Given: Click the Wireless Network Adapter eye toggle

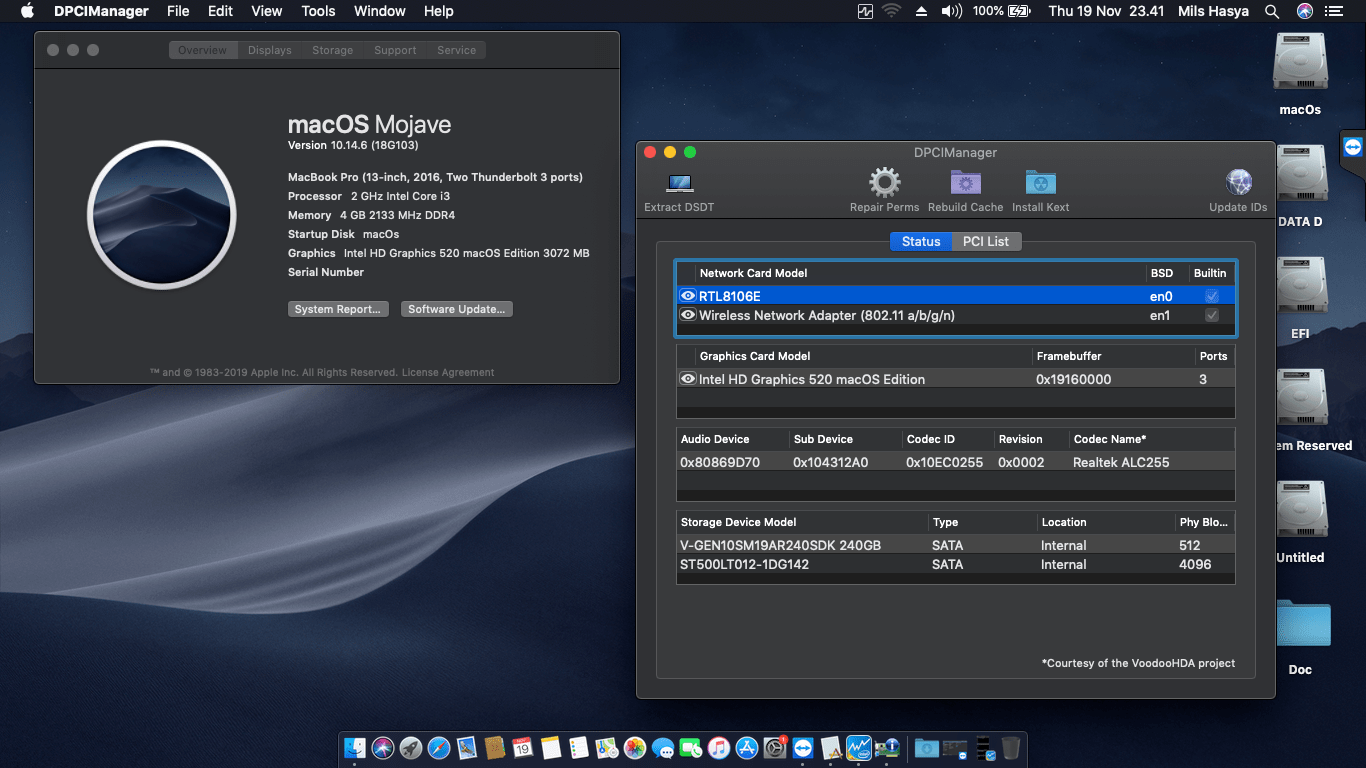Looking at the screenshot, I should (687, 314).
